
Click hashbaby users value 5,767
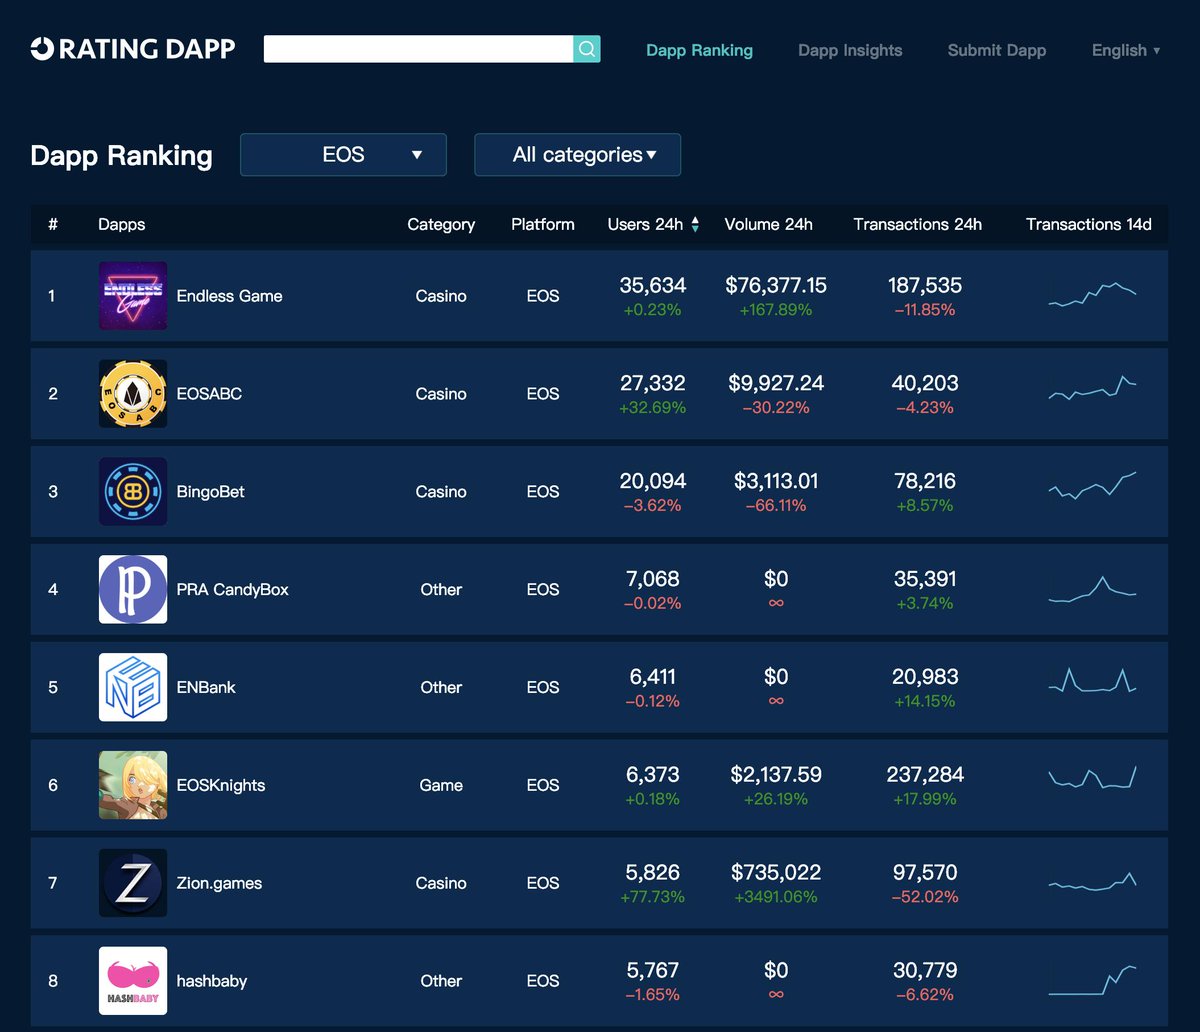point(653,971)
